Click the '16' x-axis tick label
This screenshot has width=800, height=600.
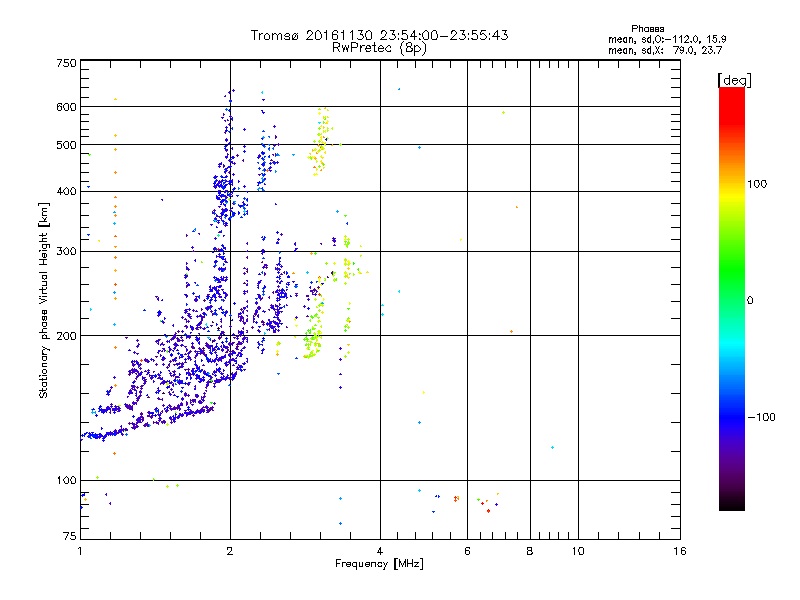[x=680, y=551]
